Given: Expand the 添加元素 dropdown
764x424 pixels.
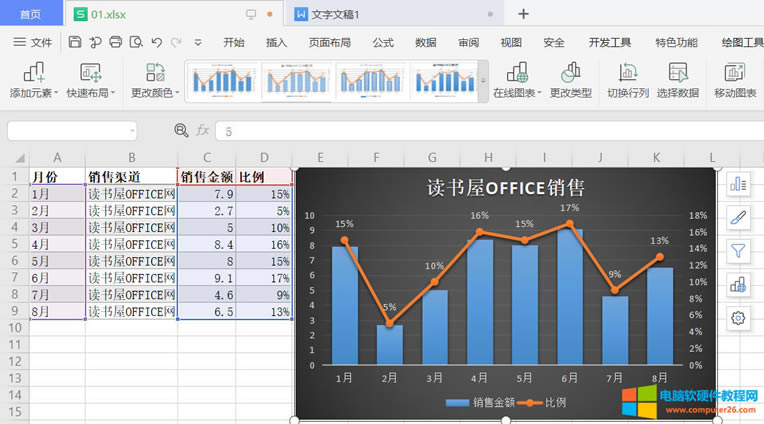Looking at the screenshot, I should pos(34,92).
